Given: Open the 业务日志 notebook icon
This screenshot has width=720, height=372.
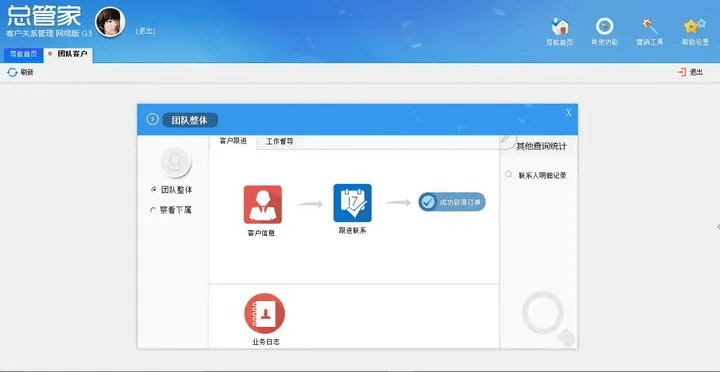Looking at the screenshot, I should click(x=264, y=313).
